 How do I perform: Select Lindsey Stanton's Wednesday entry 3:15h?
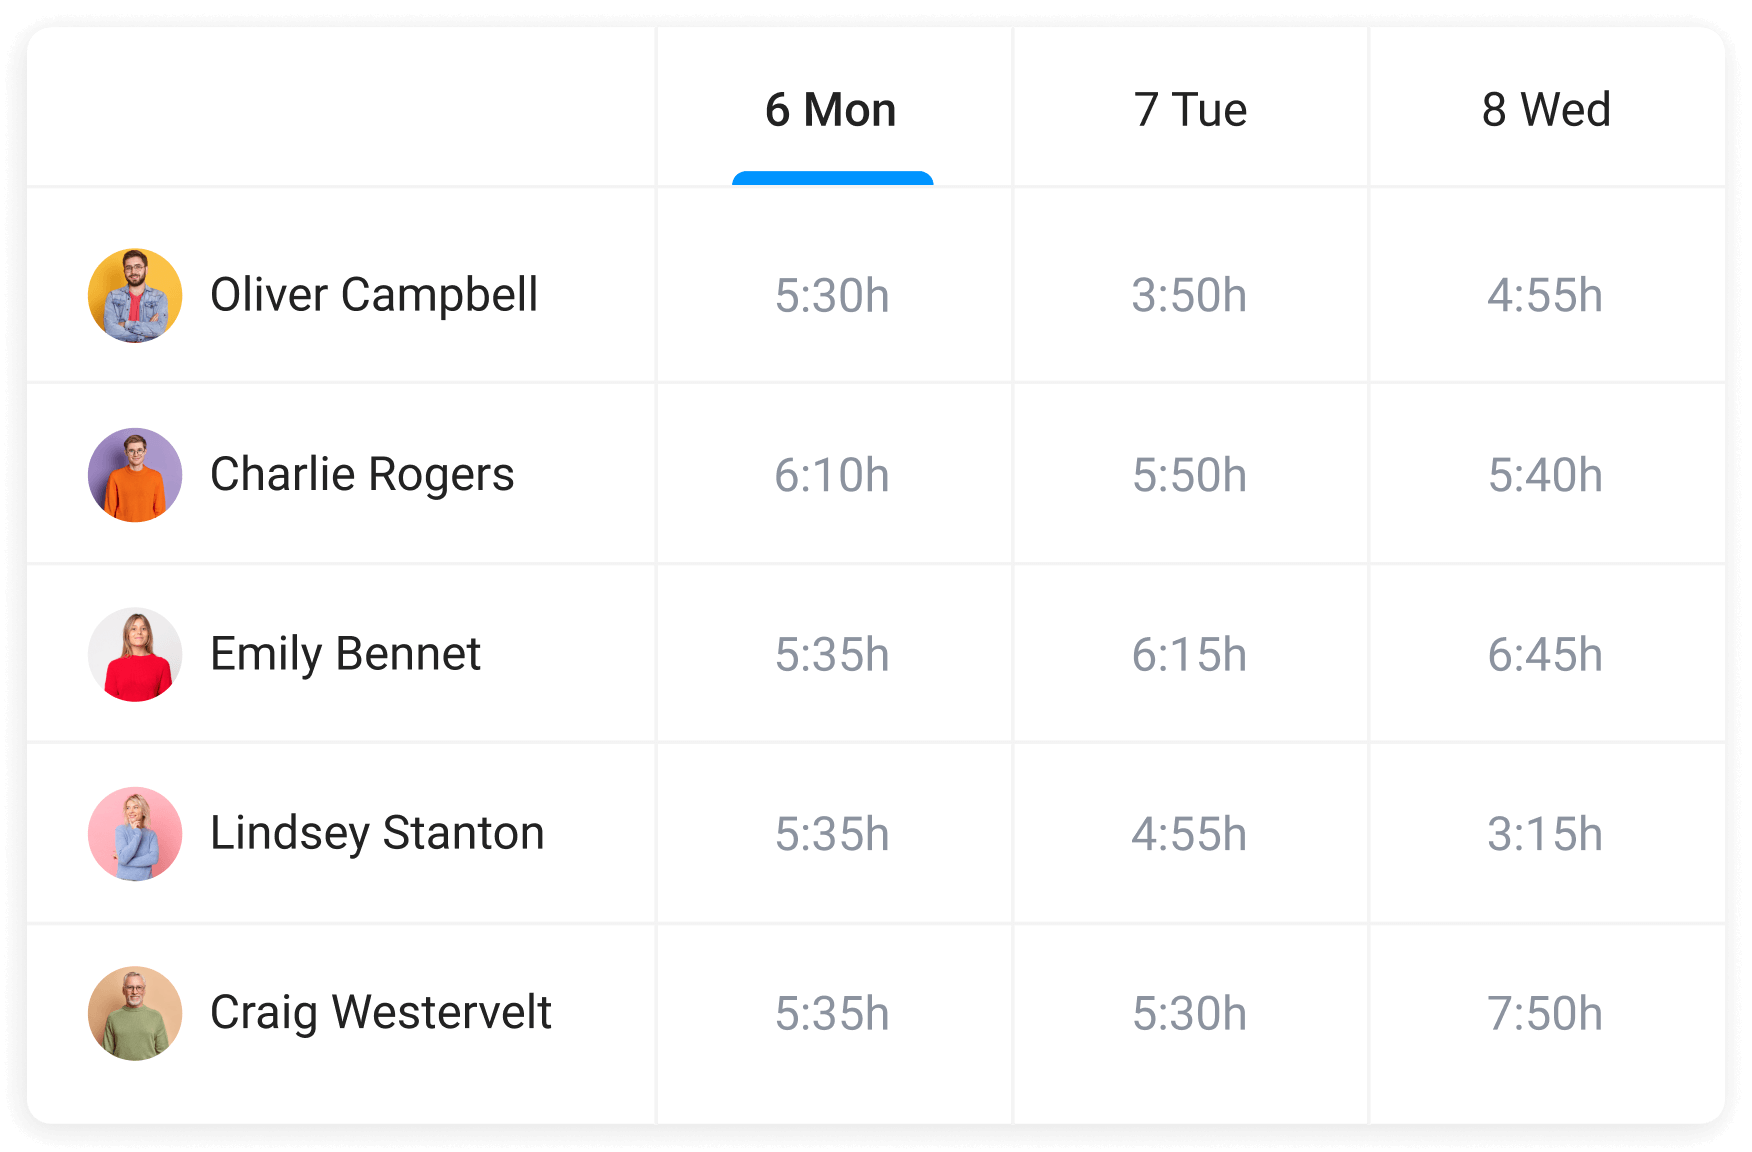pyautogui.click(x=1548, y=833)
